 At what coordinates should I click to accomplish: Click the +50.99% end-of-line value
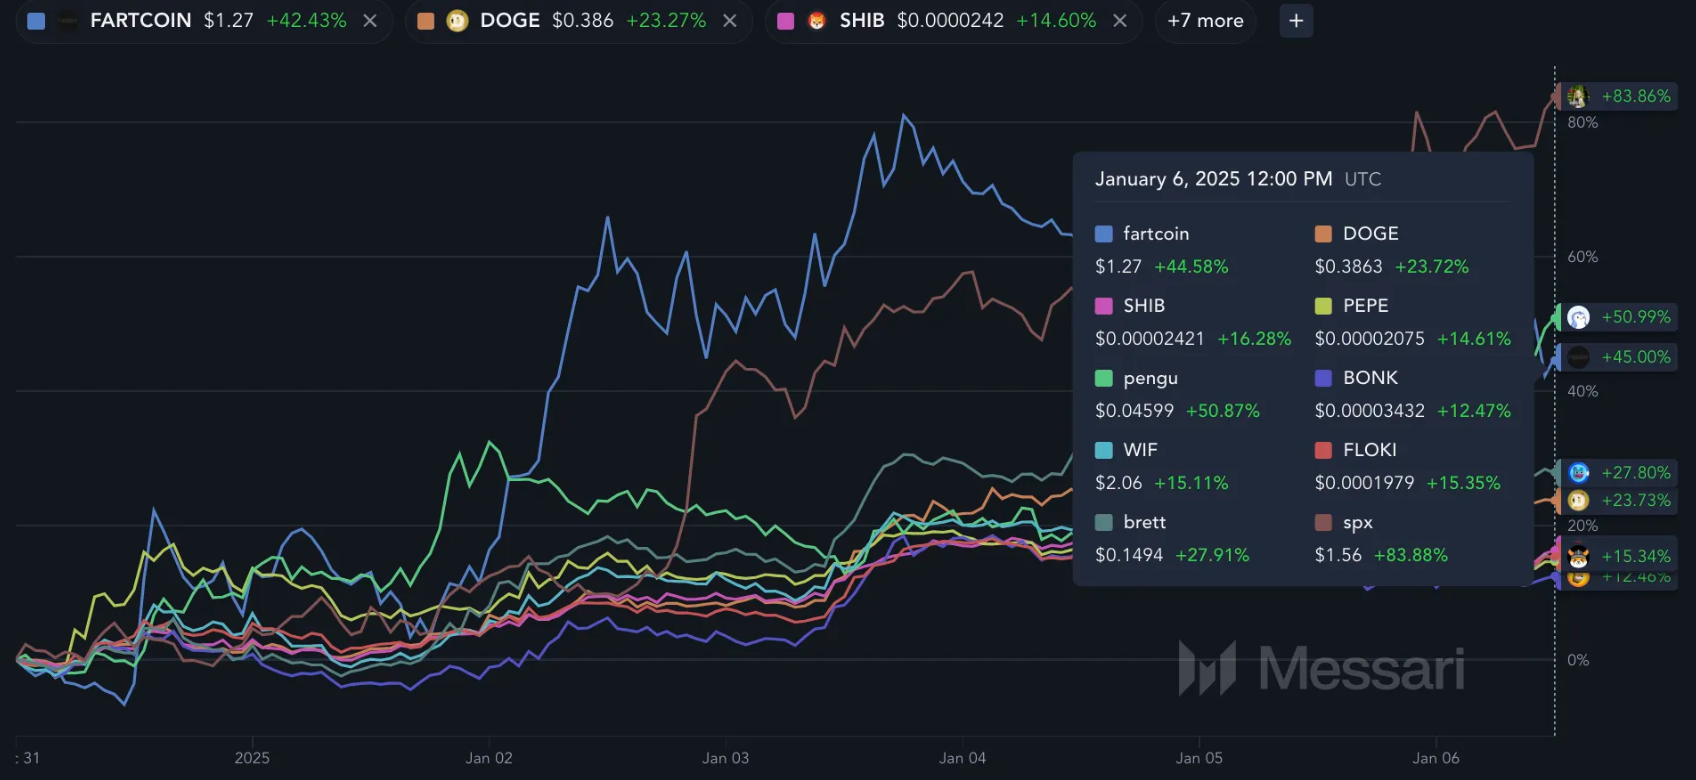[x=1636, y=317]
